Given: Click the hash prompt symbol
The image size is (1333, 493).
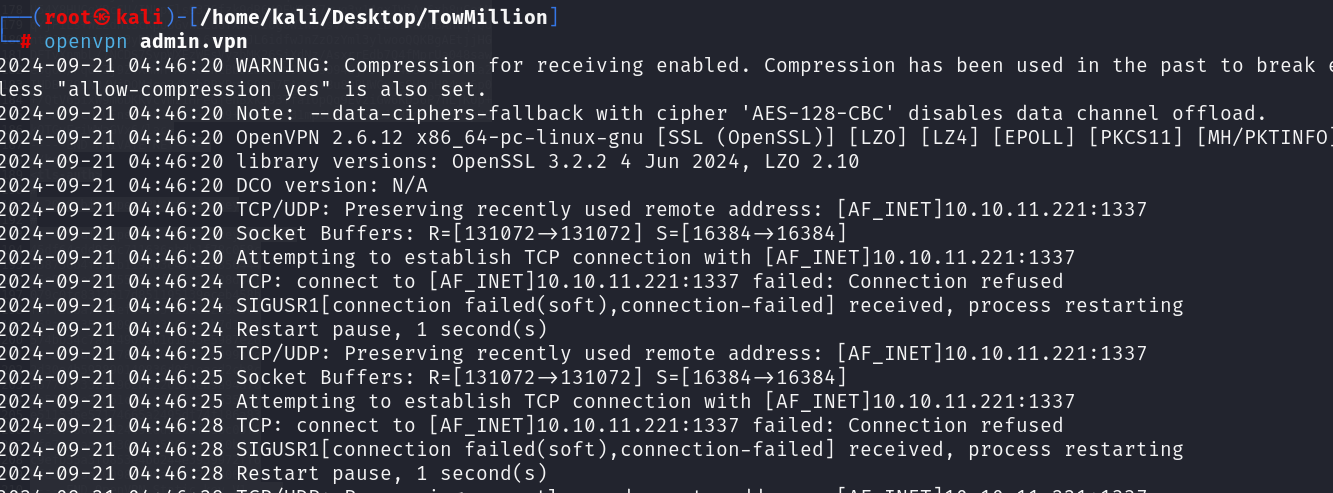Looking at the screenshot, I should click(26, 42).
